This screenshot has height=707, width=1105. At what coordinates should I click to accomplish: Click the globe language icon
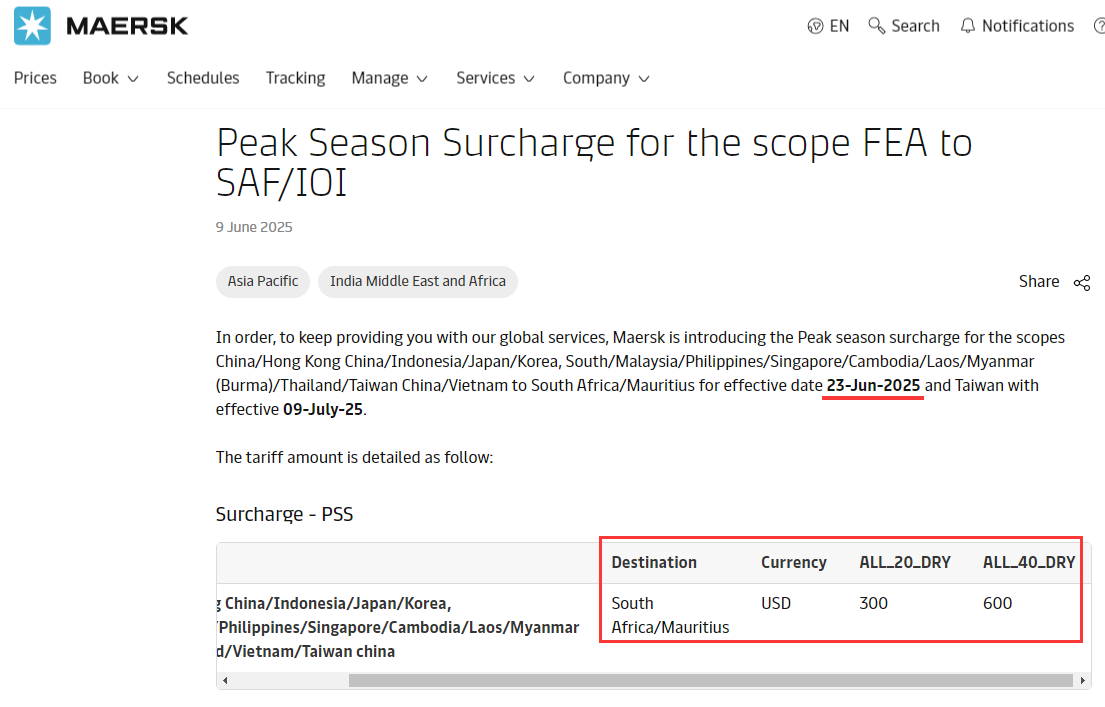coord(816,26)
